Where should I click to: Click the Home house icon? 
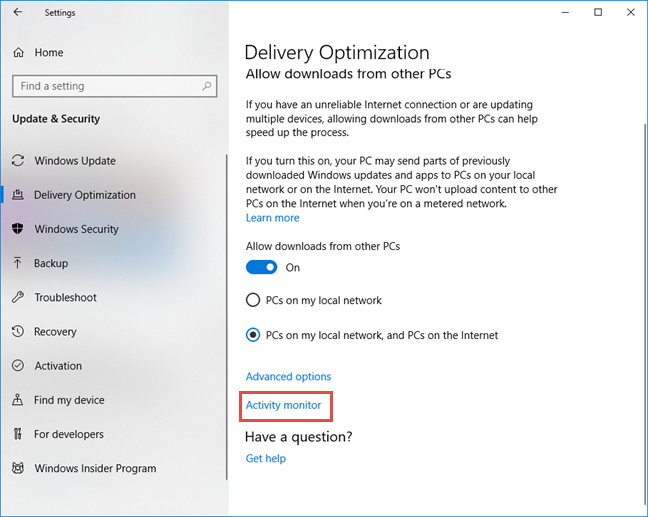click(x=19, y=52)
